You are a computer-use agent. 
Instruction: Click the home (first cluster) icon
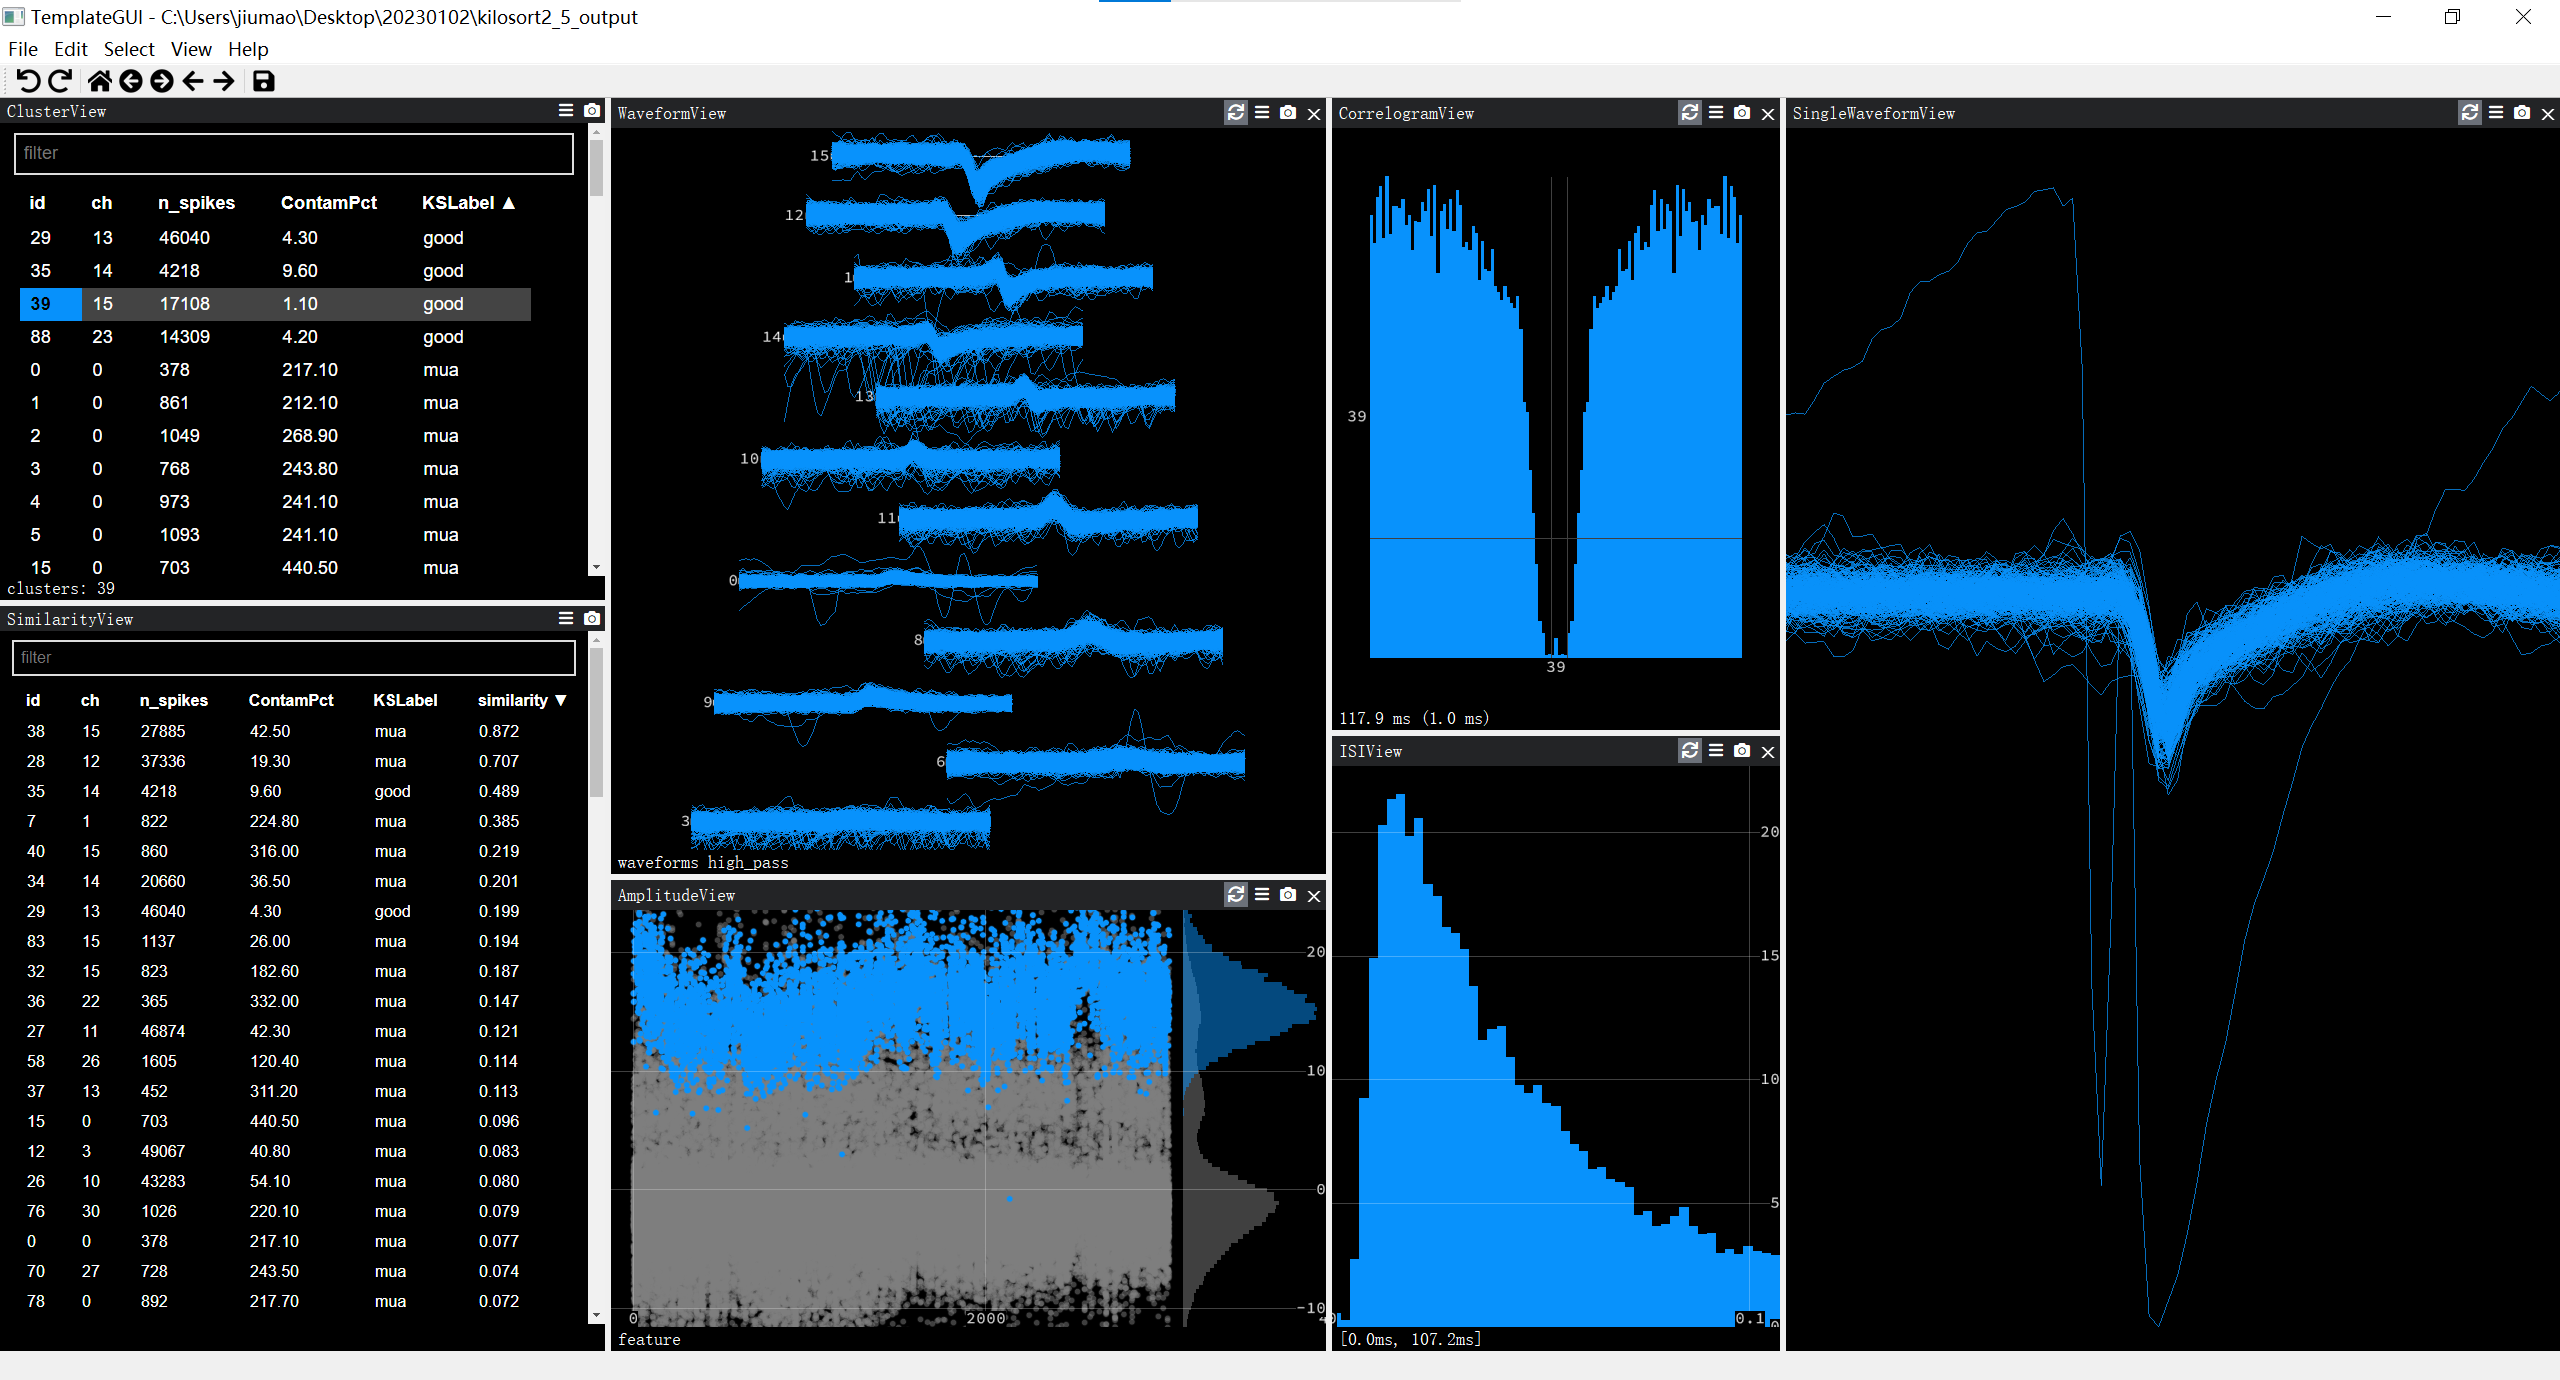point(99,81)
